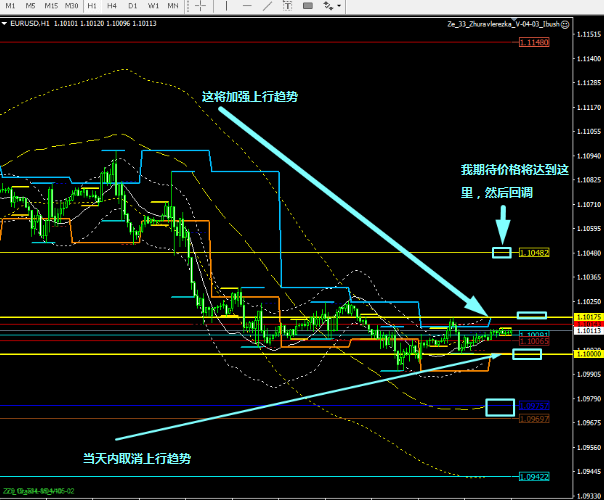Toggle the D1 timeframe button

click(132, 6)
